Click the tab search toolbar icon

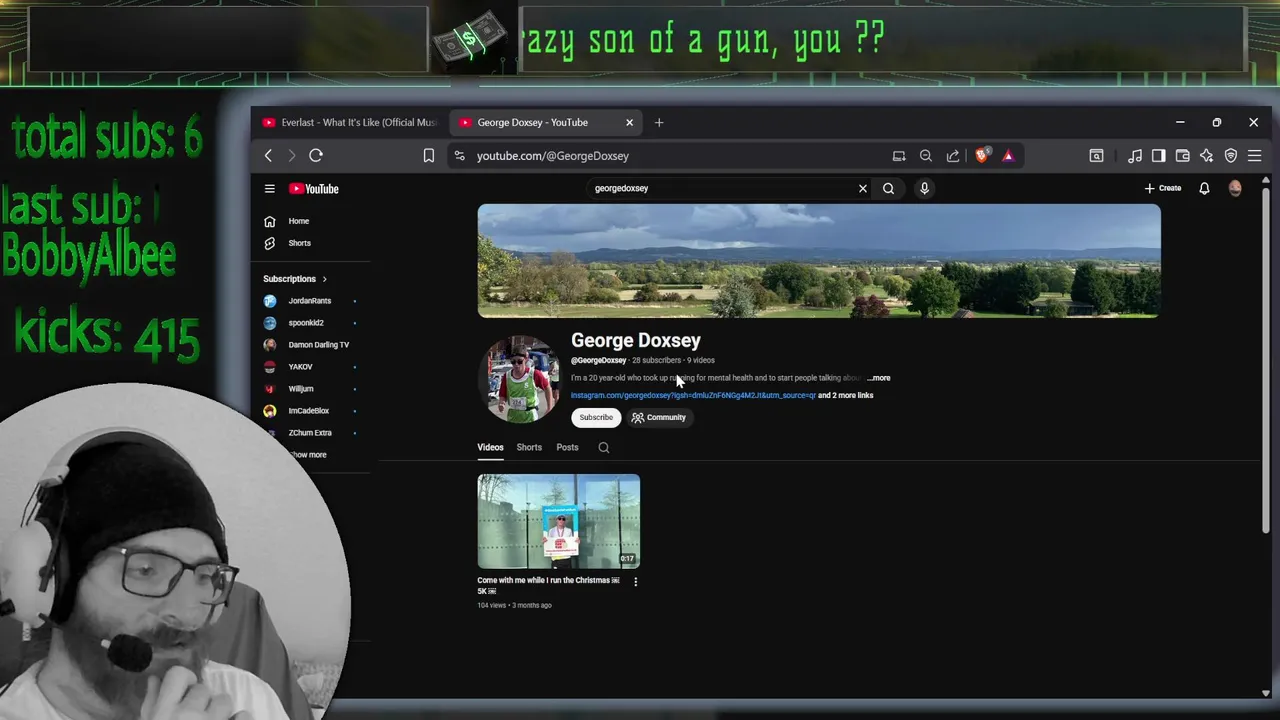pyautogui.click(x=1096, y=155)
